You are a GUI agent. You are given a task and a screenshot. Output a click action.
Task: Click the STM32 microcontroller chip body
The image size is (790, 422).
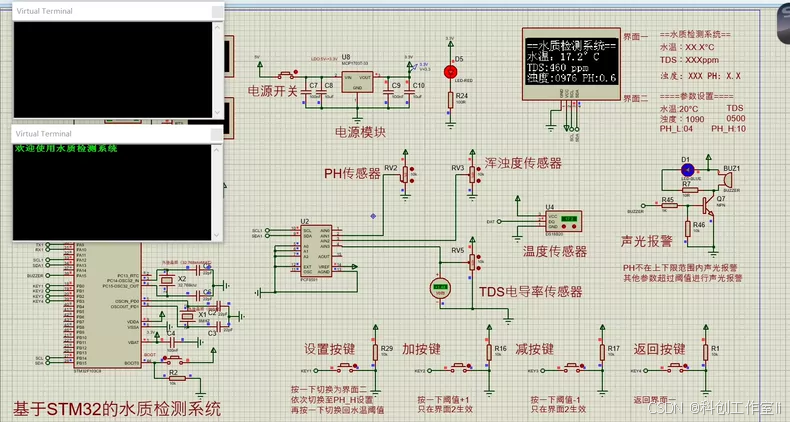coord(107,306)
